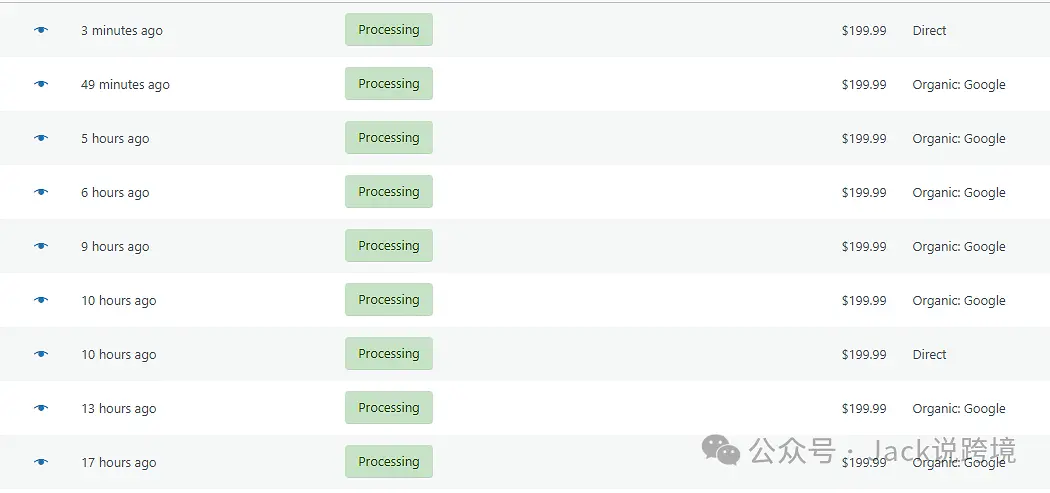This screenshot has height=493, width=1050.
Task: Preview the order from 3 minutes ago
Action: (x=41, y=30)
